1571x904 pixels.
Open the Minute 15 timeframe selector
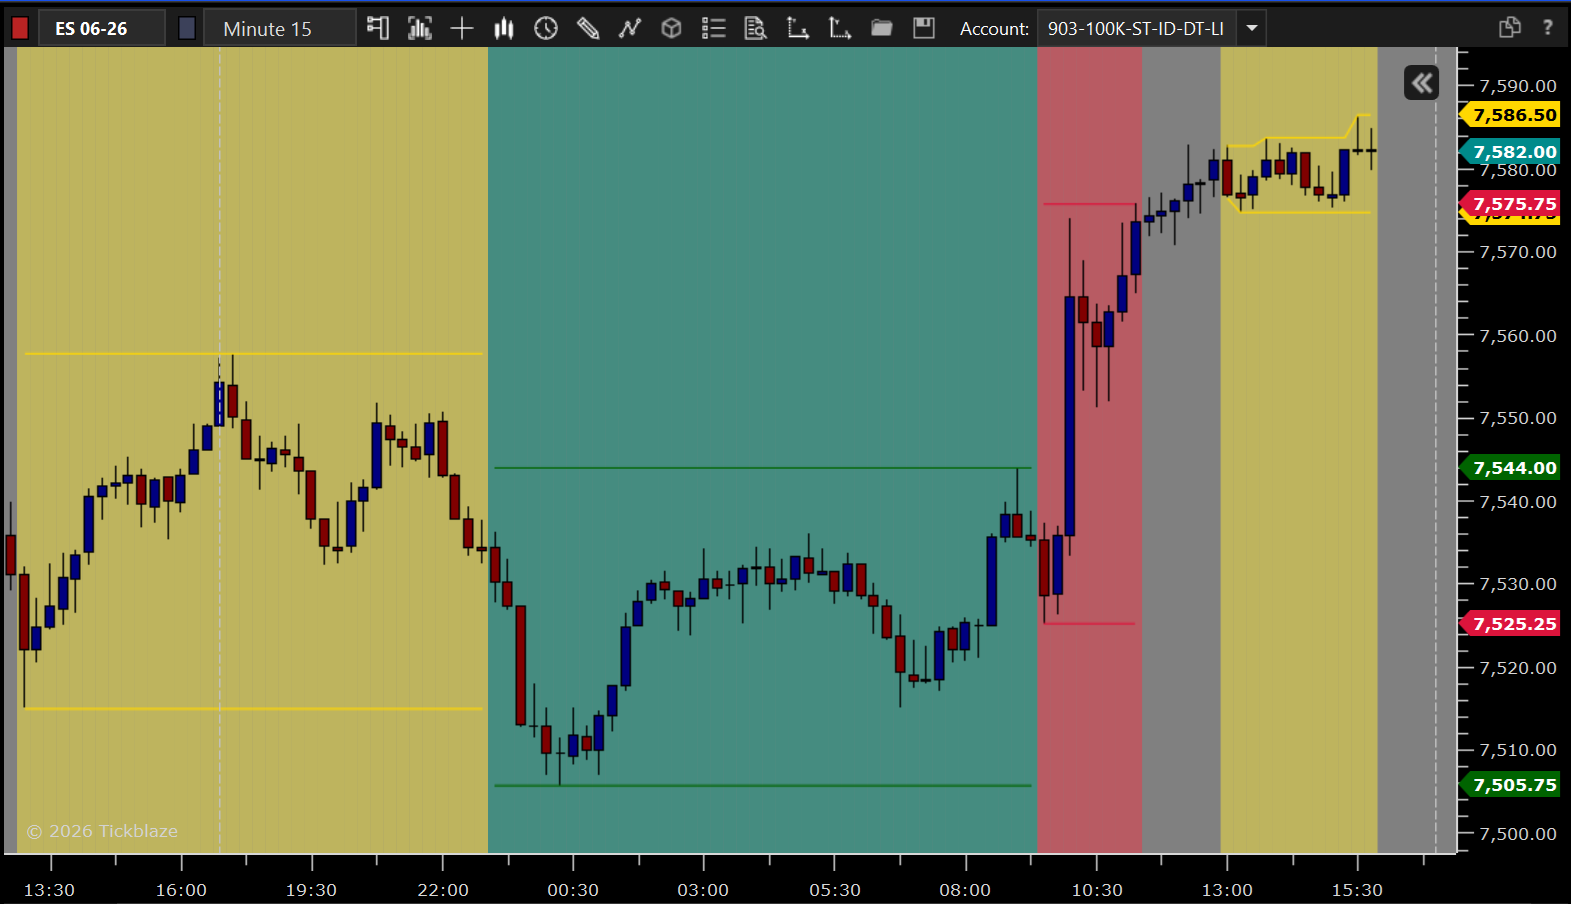[x=280, y=28]
